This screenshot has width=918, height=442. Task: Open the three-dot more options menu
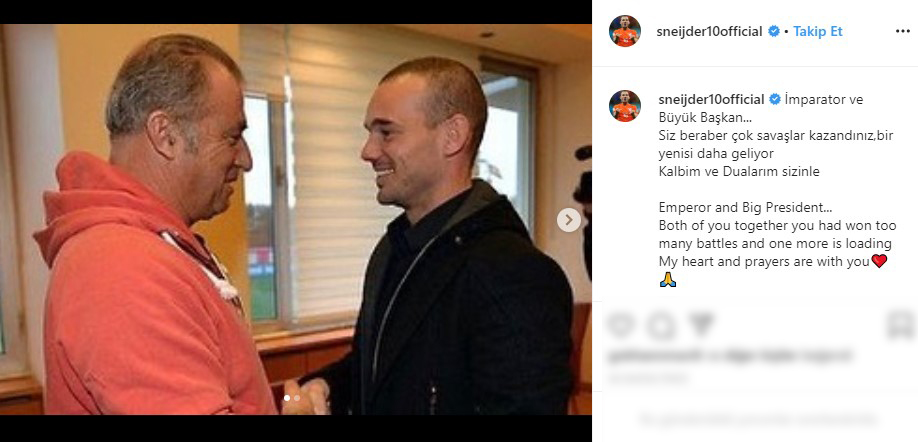tap(903, 32)
